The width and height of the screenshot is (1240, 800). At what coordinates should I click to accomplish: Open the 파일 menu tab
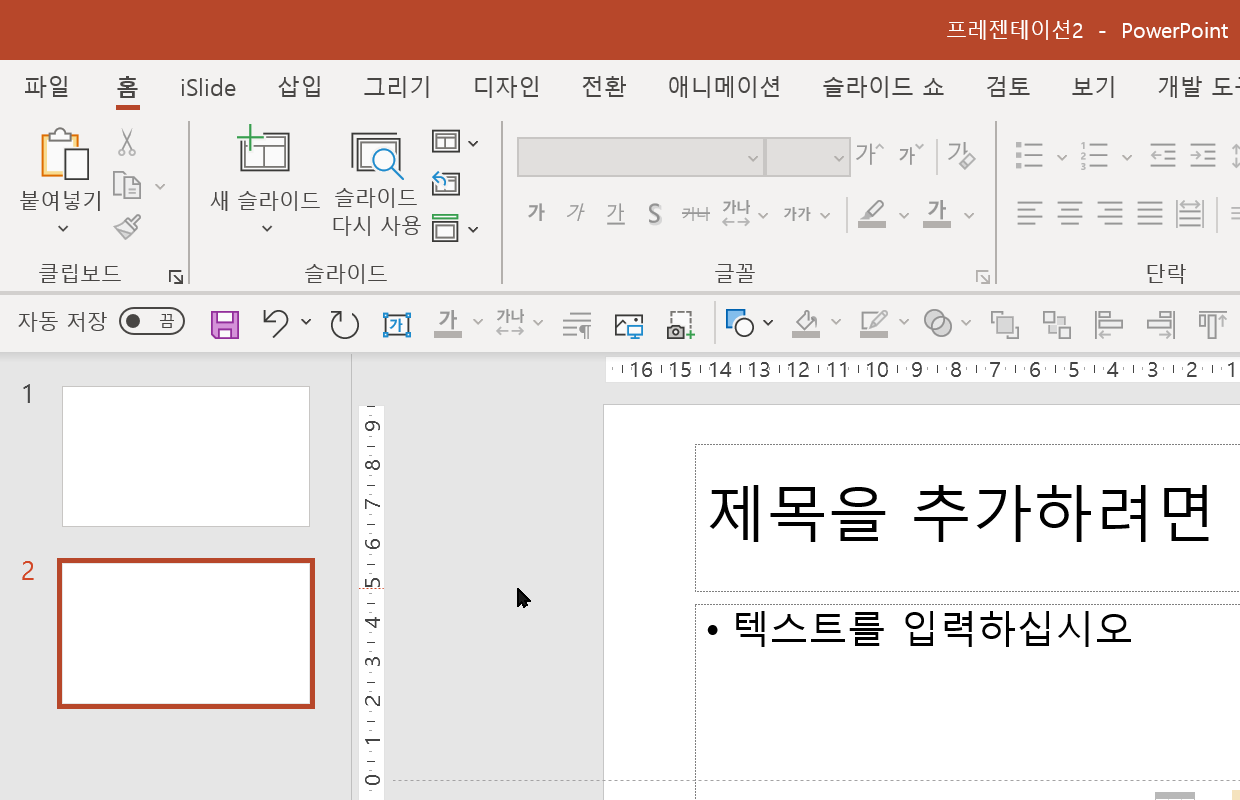coord(47,87)
